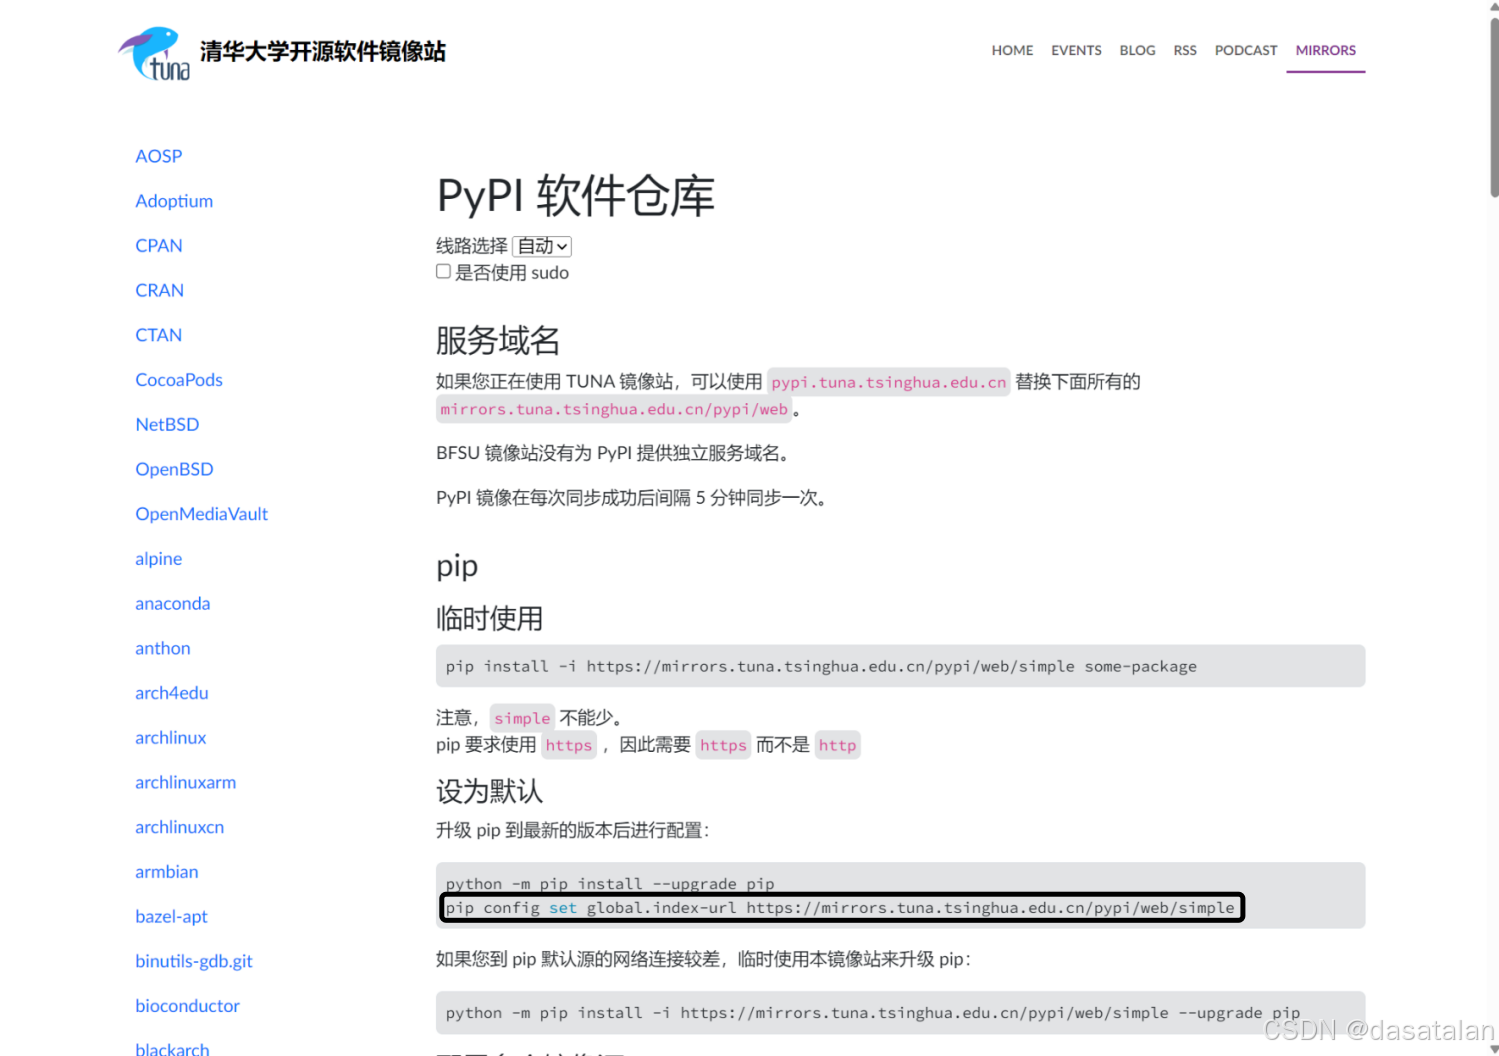Viewport: 1499px width, 1056px height.
Task: Open the archlinuxarm mirror link
Action: [x=186, y=782]
